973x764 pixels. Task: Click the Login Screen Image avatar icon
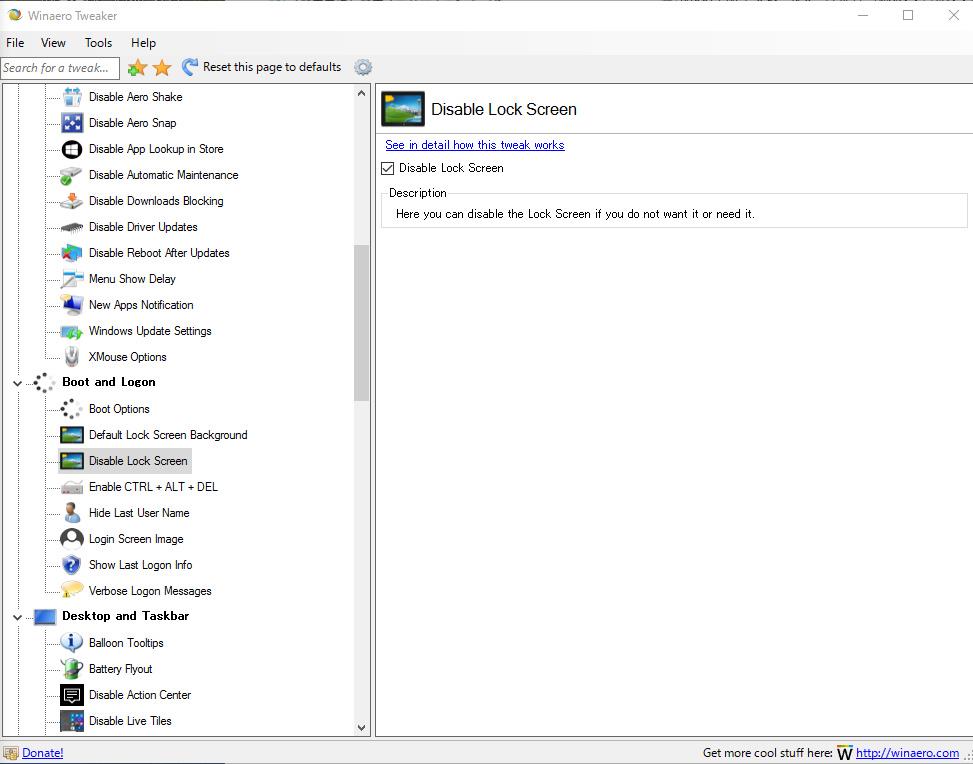pyautogui.click(x=72, y=539)
